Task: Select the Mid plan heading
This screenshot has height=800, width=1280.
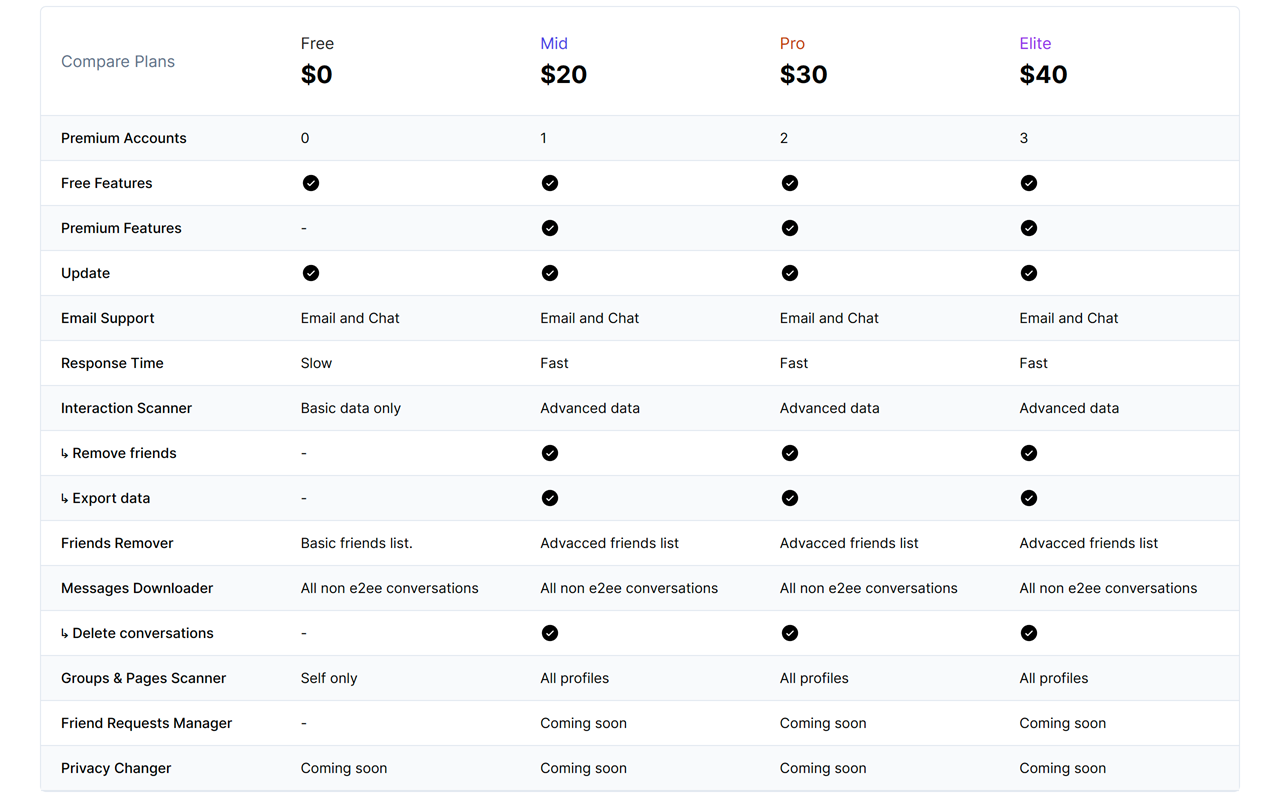Action: coord(554,43)
